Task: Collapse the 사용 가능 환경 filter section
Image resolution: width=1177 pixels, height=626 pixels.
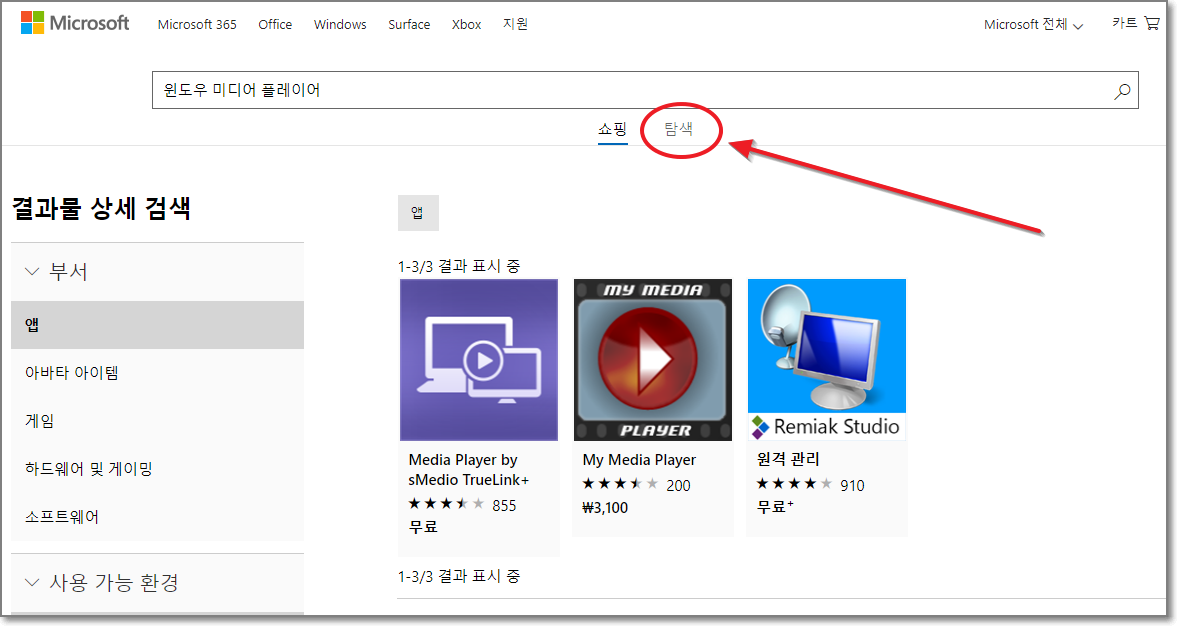Action: 157,582
